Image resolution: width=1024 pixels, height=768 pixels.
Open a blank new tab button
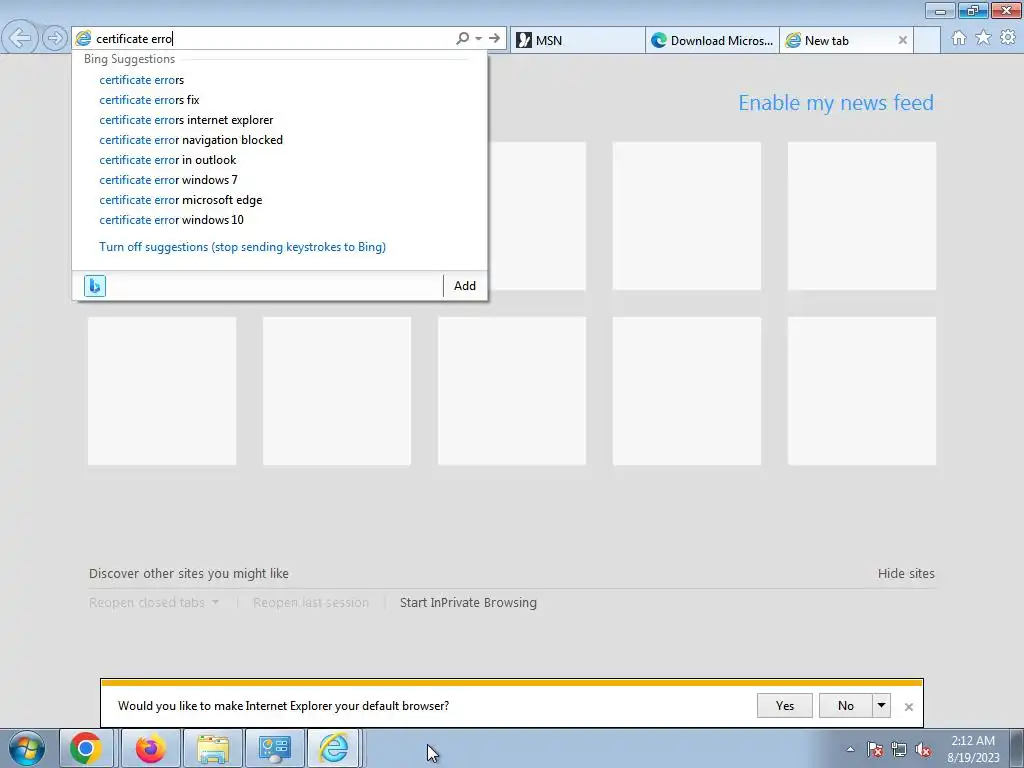coord(927,40)
